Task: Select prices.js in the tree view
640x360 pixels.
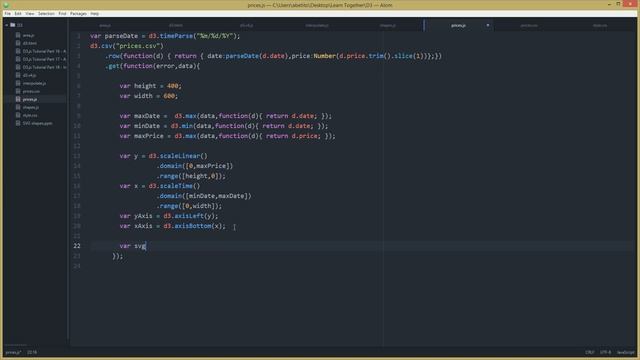Action: 30,99
